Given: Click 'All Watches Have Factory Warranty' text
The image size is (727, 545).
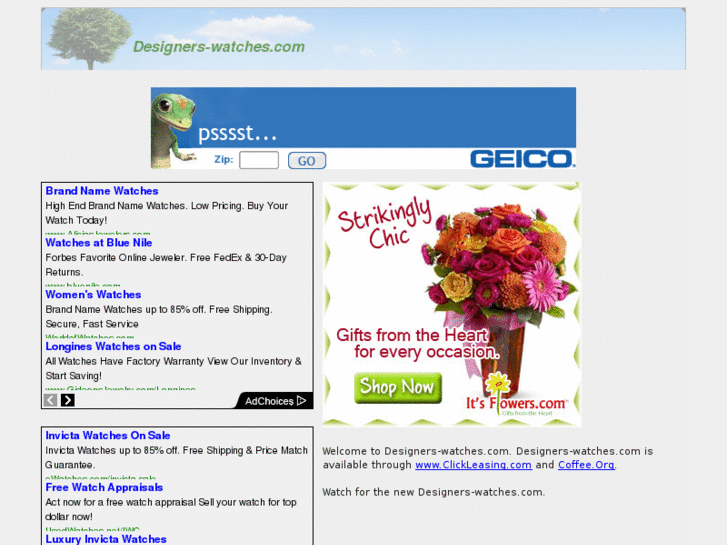Looking at the screenshot, I should [x=173, y=369].
